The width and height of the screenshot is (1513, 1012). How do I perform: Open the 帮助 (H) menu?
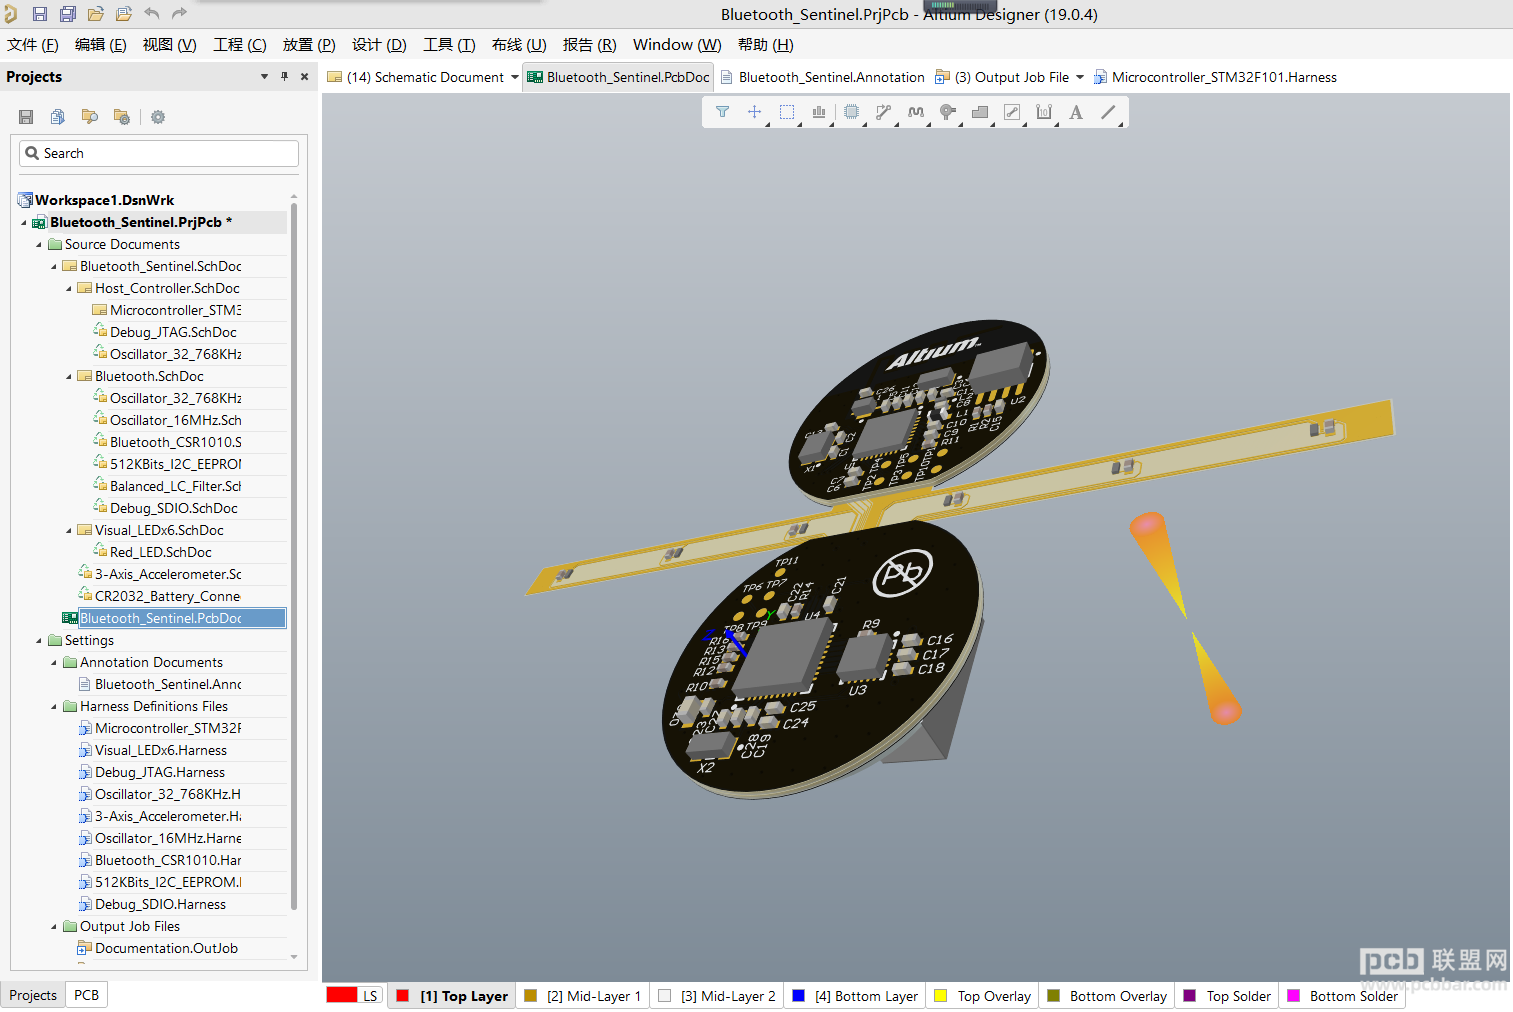point(766,45)
